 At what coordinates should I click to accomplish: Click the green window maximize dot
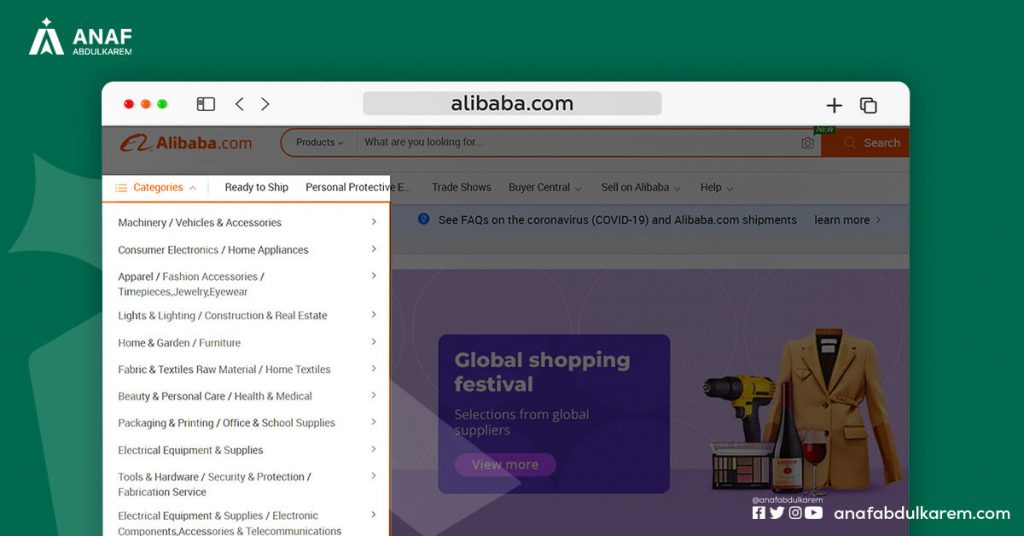(162, 104)
